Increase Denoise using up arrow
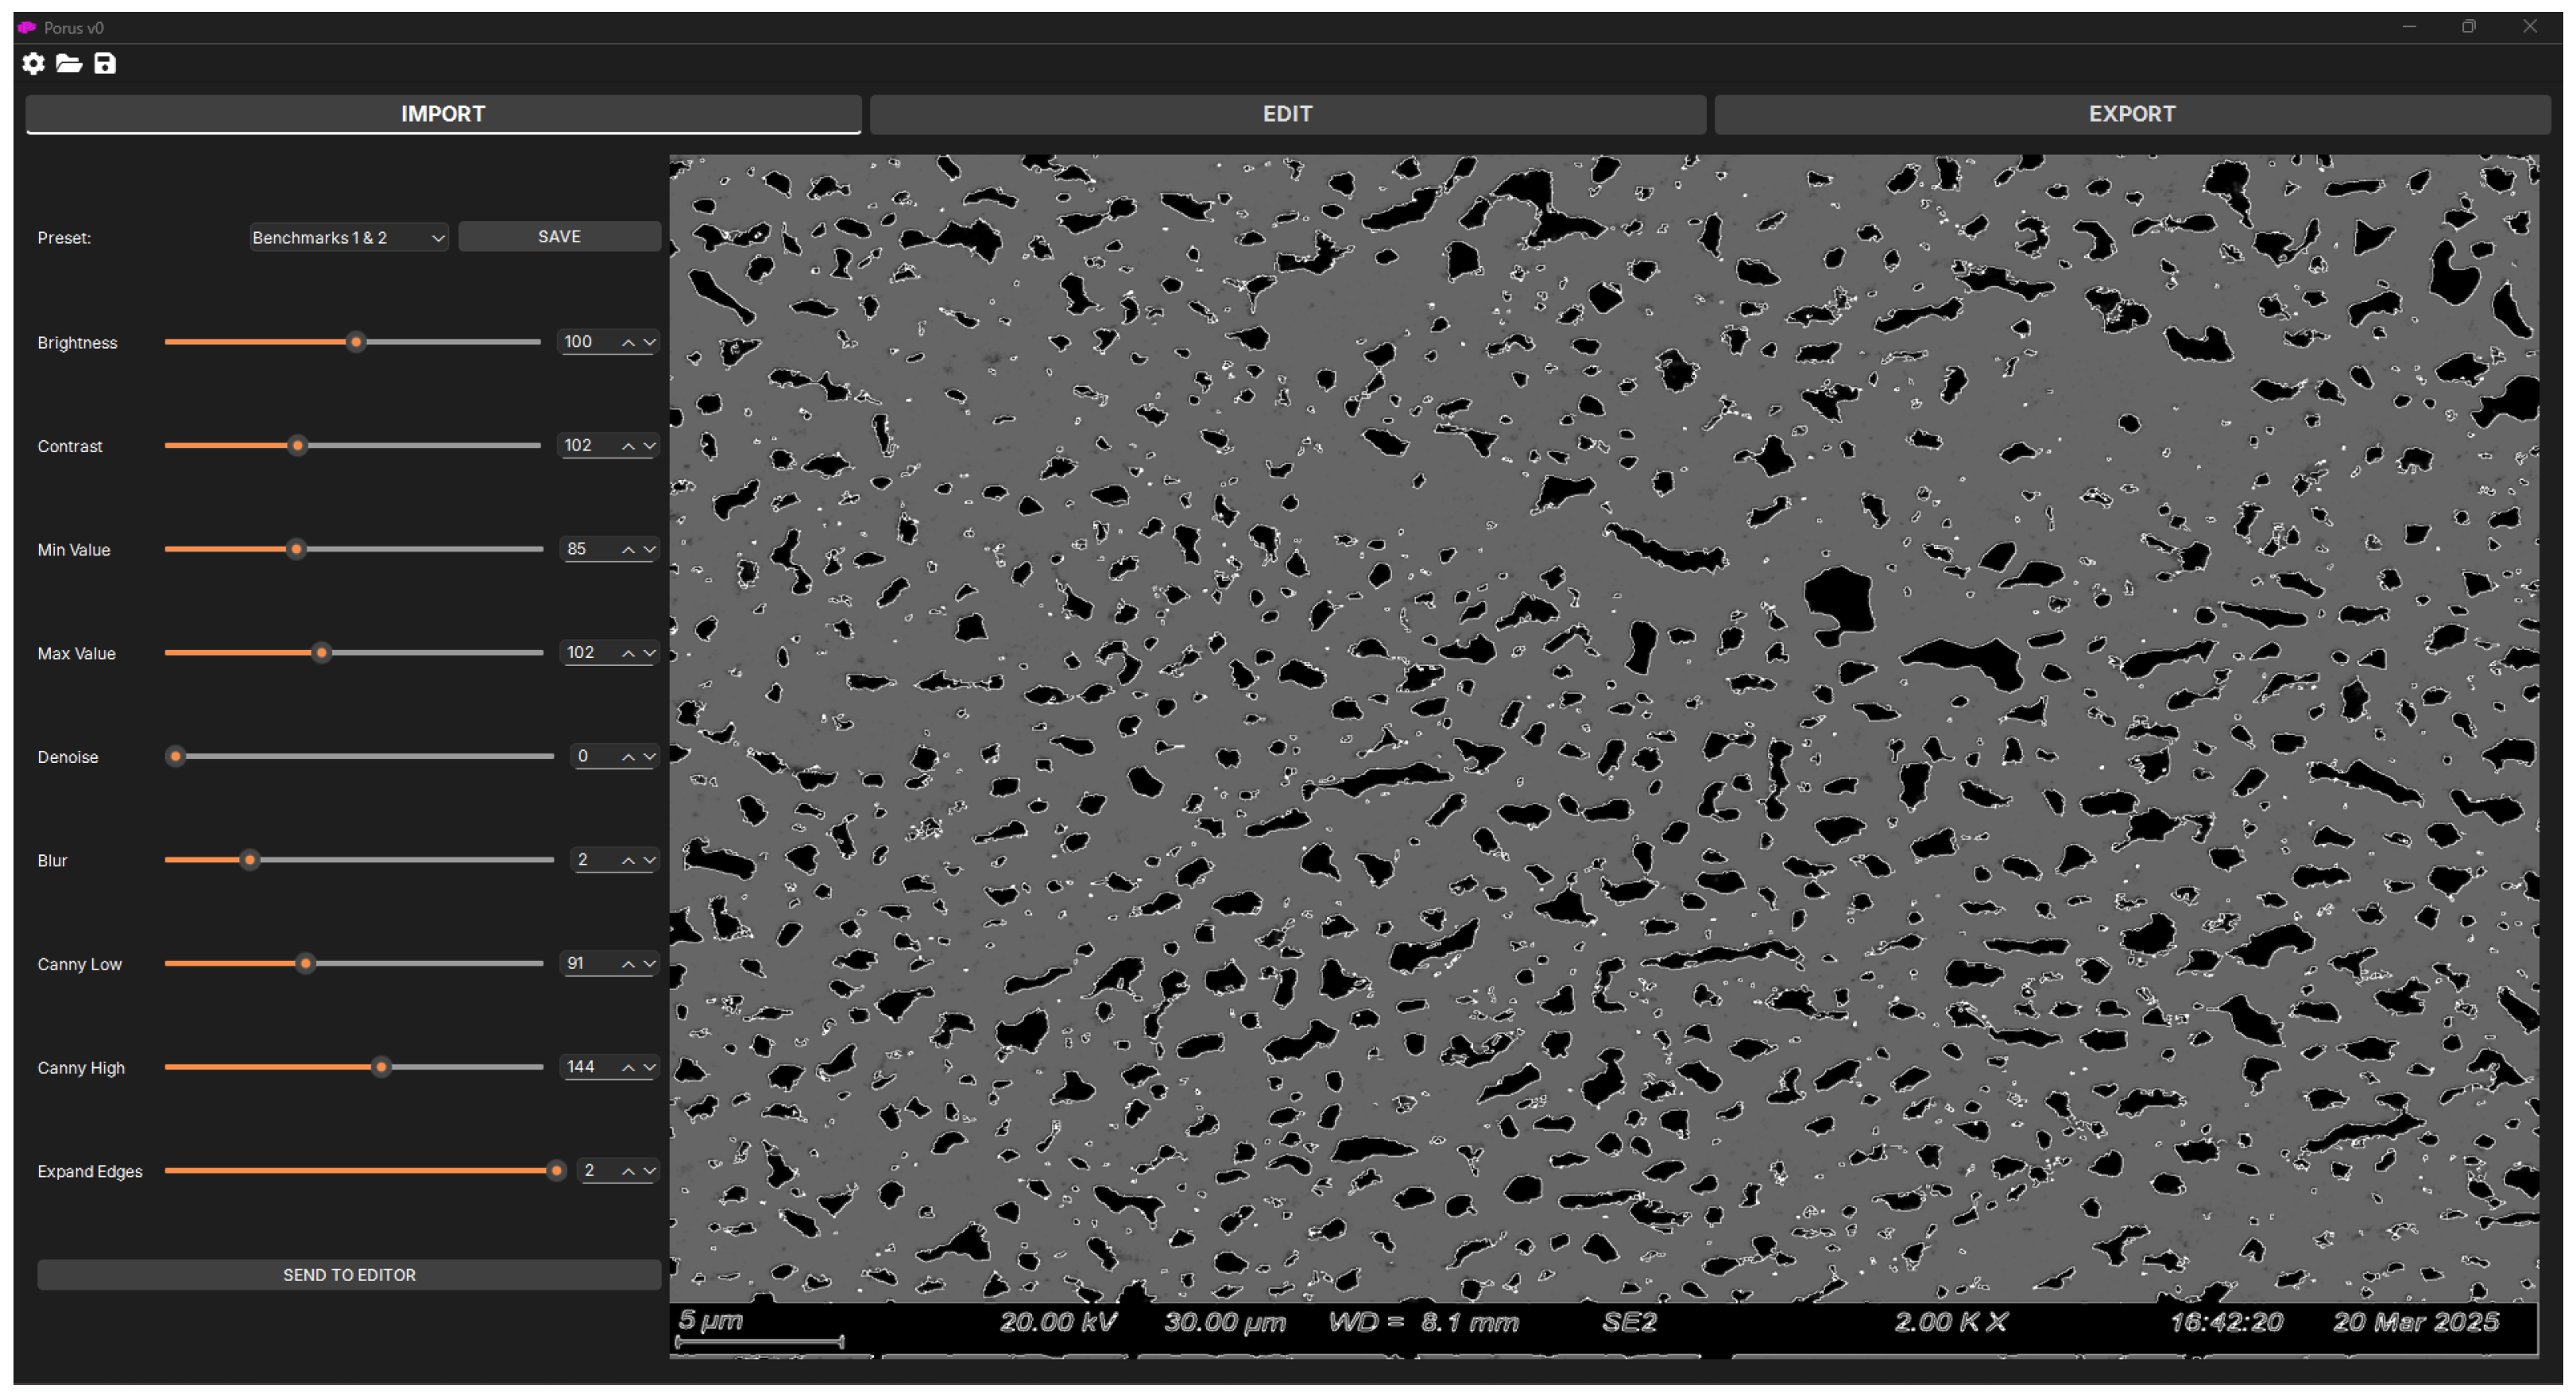 628,757
